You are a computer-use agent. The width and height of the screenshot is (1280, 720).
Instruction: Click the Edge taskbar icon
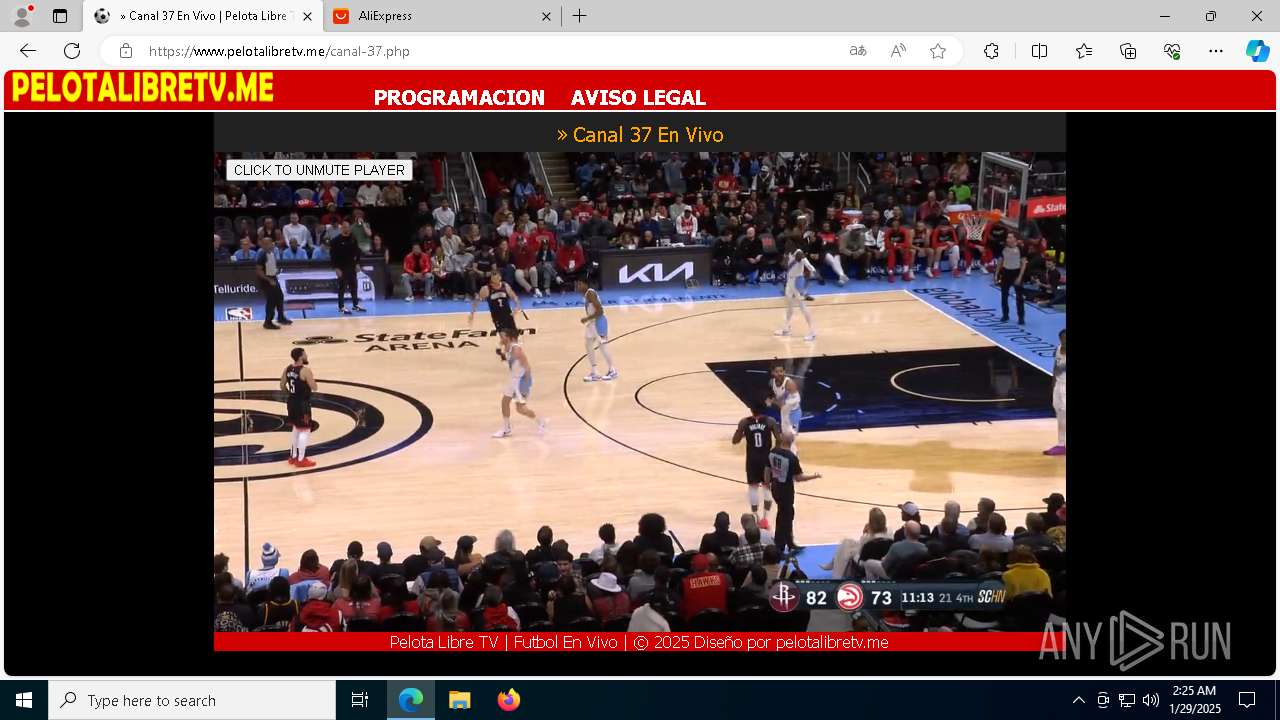(411, 700)
